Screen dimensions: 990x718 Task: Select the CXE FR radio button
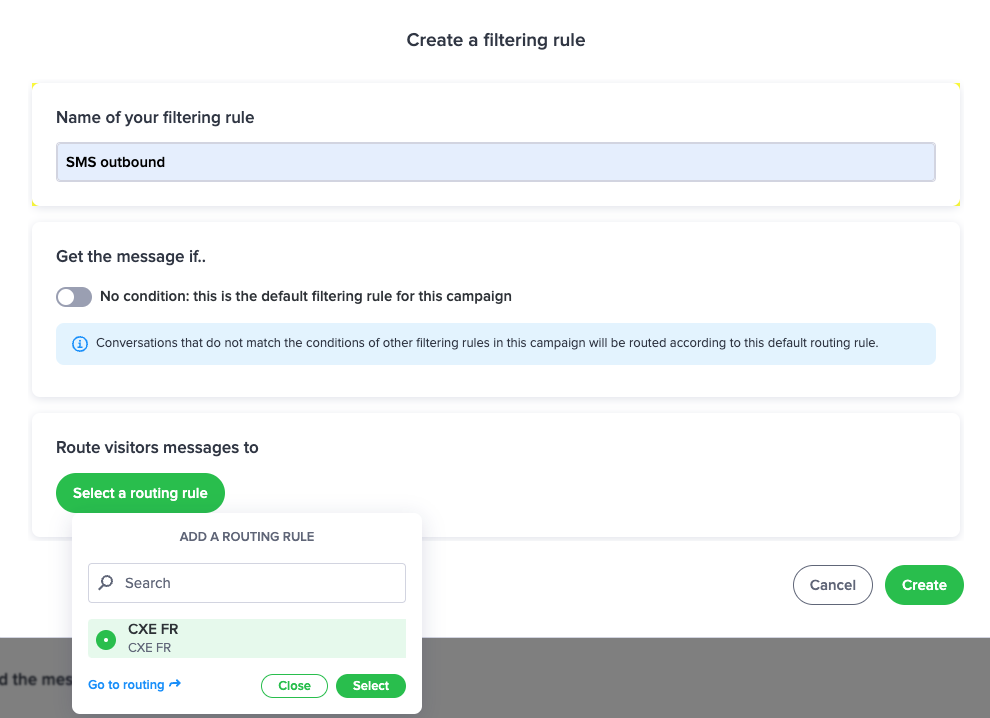[106, 640]
